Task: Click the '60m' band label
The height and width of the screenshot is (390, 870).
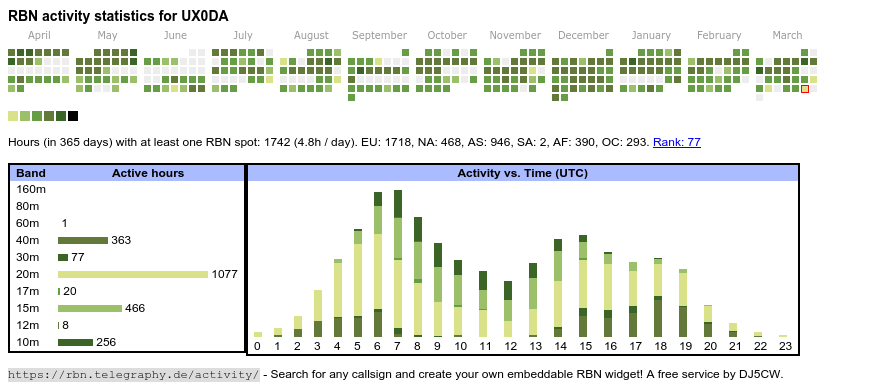Action: click(28, 224)
